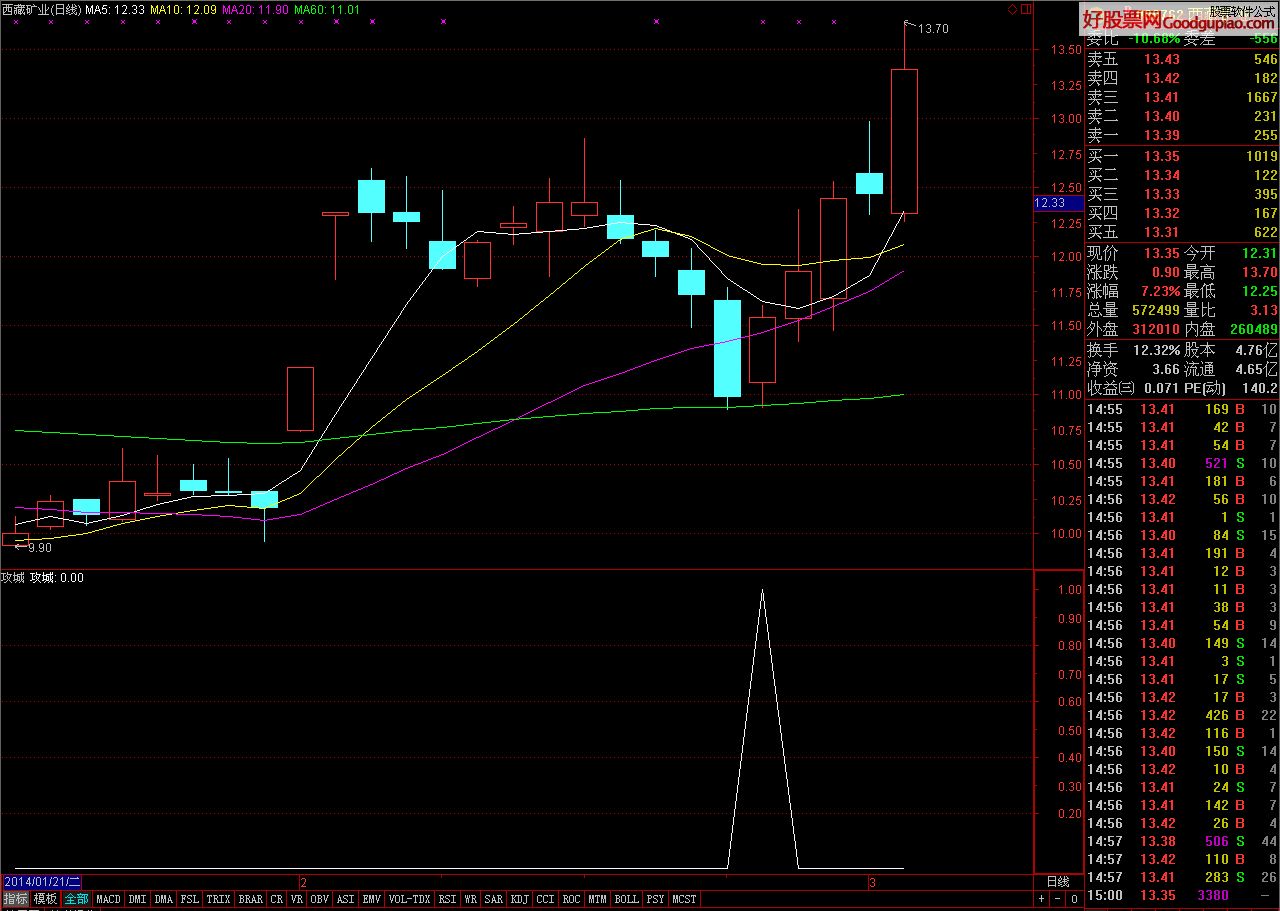Image resolution: width=1280 pixels, height=911 pixels.
Task: Click the 买五 13.31 buy order row
Action: click(x=1183, y=232)
